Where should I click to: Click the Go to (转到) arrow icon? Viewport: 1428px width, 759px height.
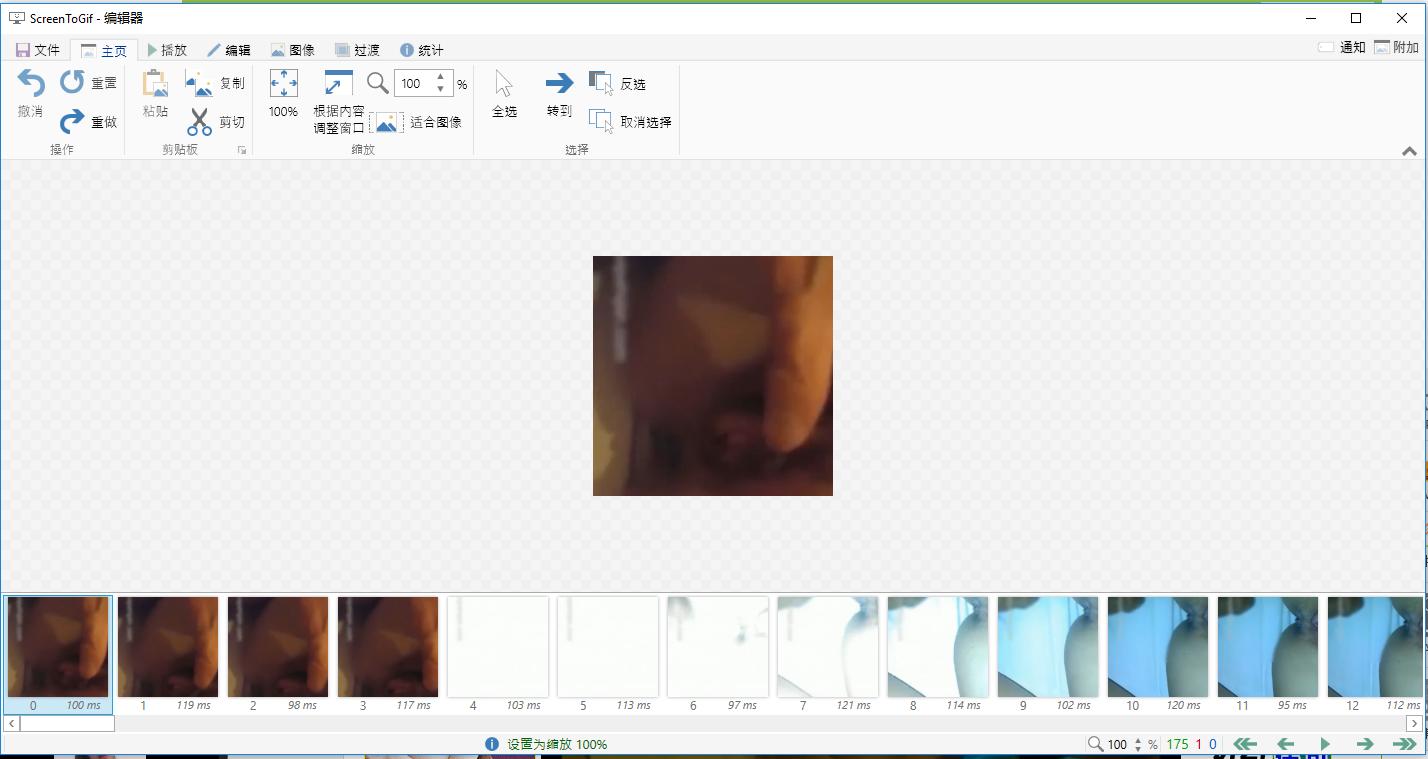559,83
